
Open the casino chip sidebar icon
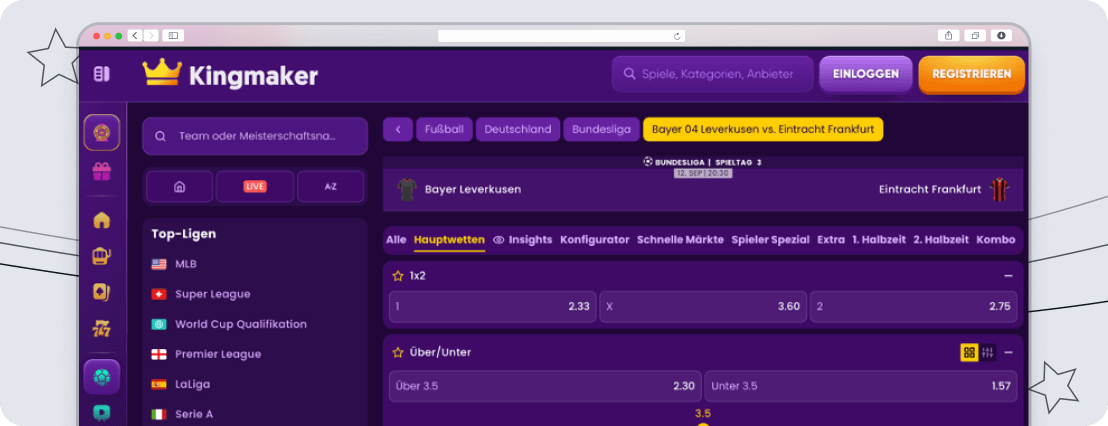click(102, 132)
